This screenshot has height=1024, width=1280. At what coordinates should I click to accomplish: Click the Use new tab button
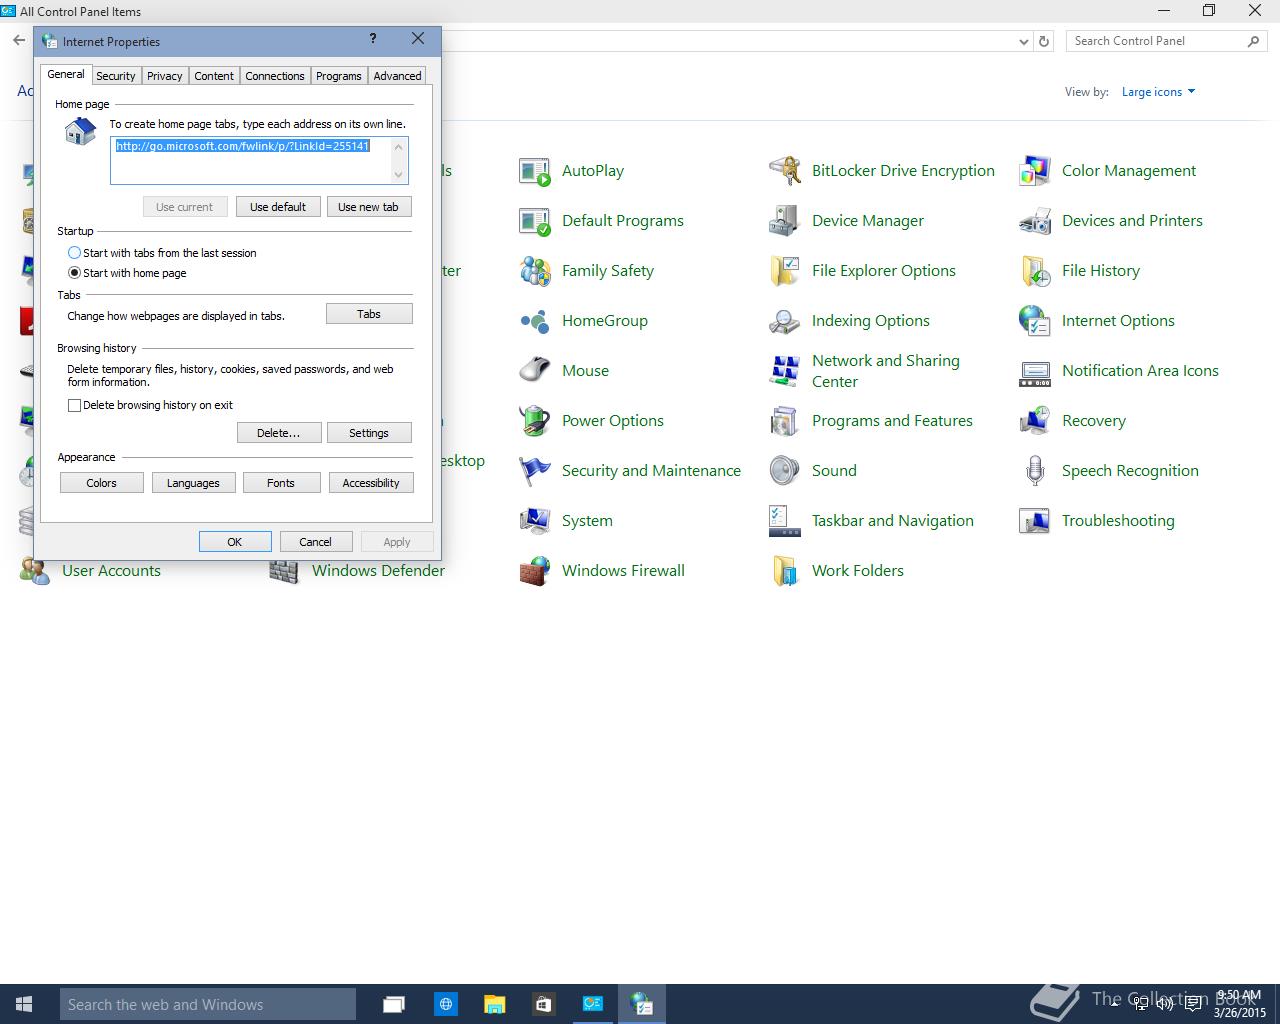[x=368, y=207]
